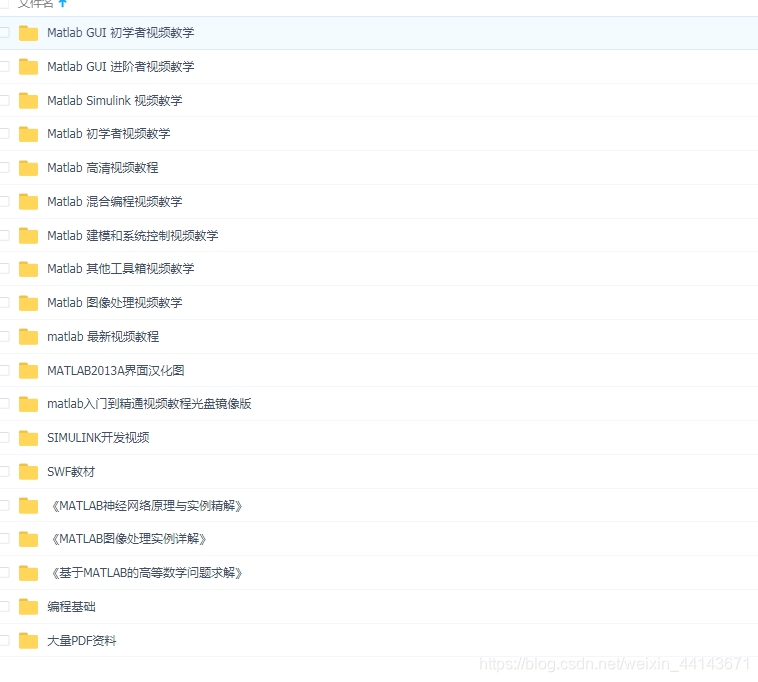Click text MATLAB2013A界面汉化图

click(x=116, y=370)
